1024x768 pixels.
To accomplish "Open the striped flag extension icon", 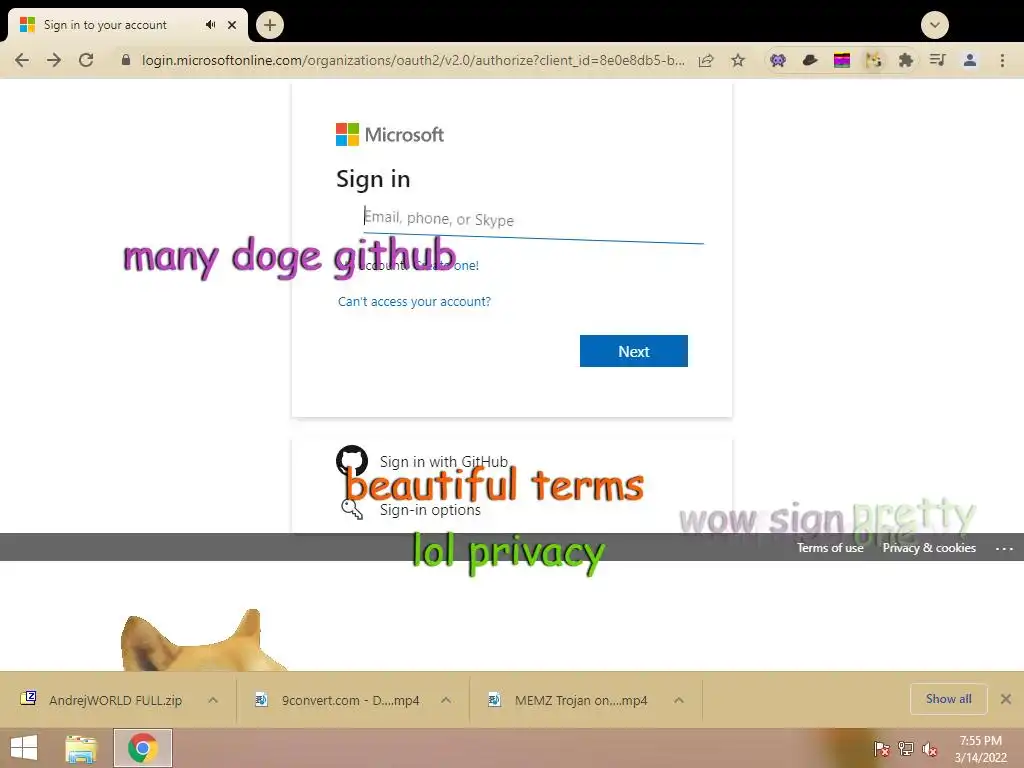I will (842, 61).
